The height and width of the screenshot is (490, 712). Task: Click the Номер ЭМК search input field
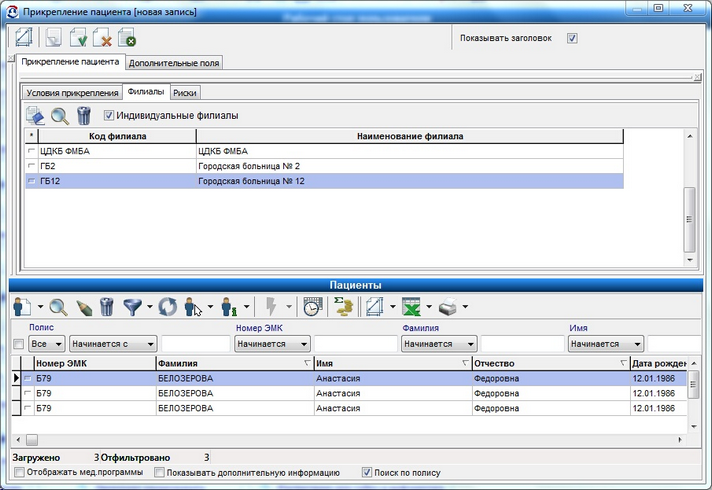click(356, 344)
